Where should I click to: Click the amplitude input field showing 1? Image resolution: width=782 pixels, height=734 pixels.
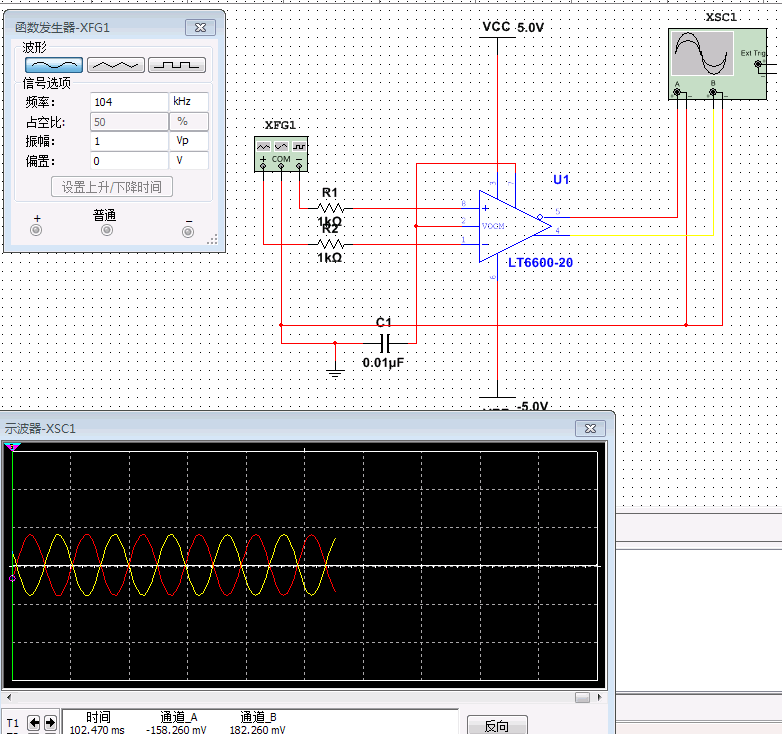coord(128,141)
